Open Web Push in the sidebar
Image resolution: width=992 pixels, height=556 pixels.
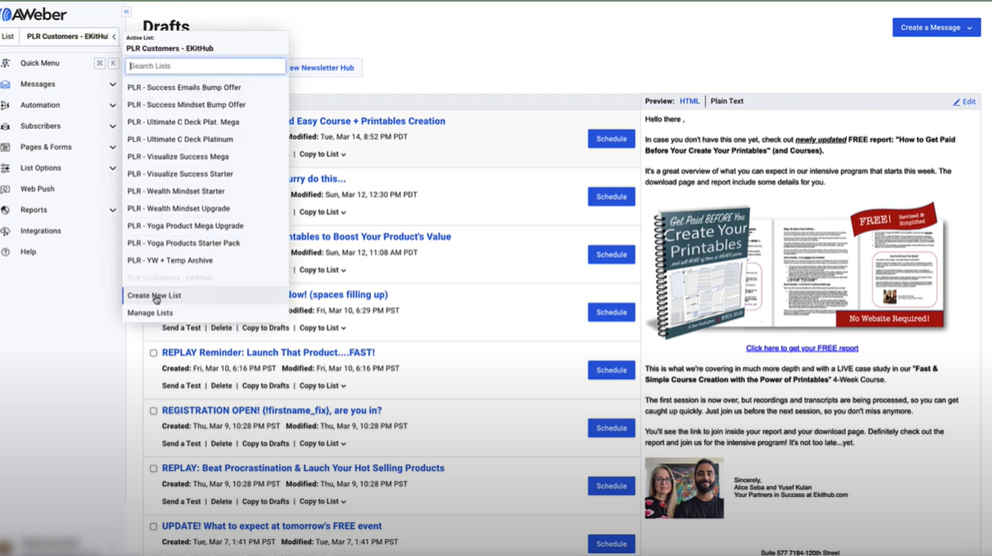point(37,188)
